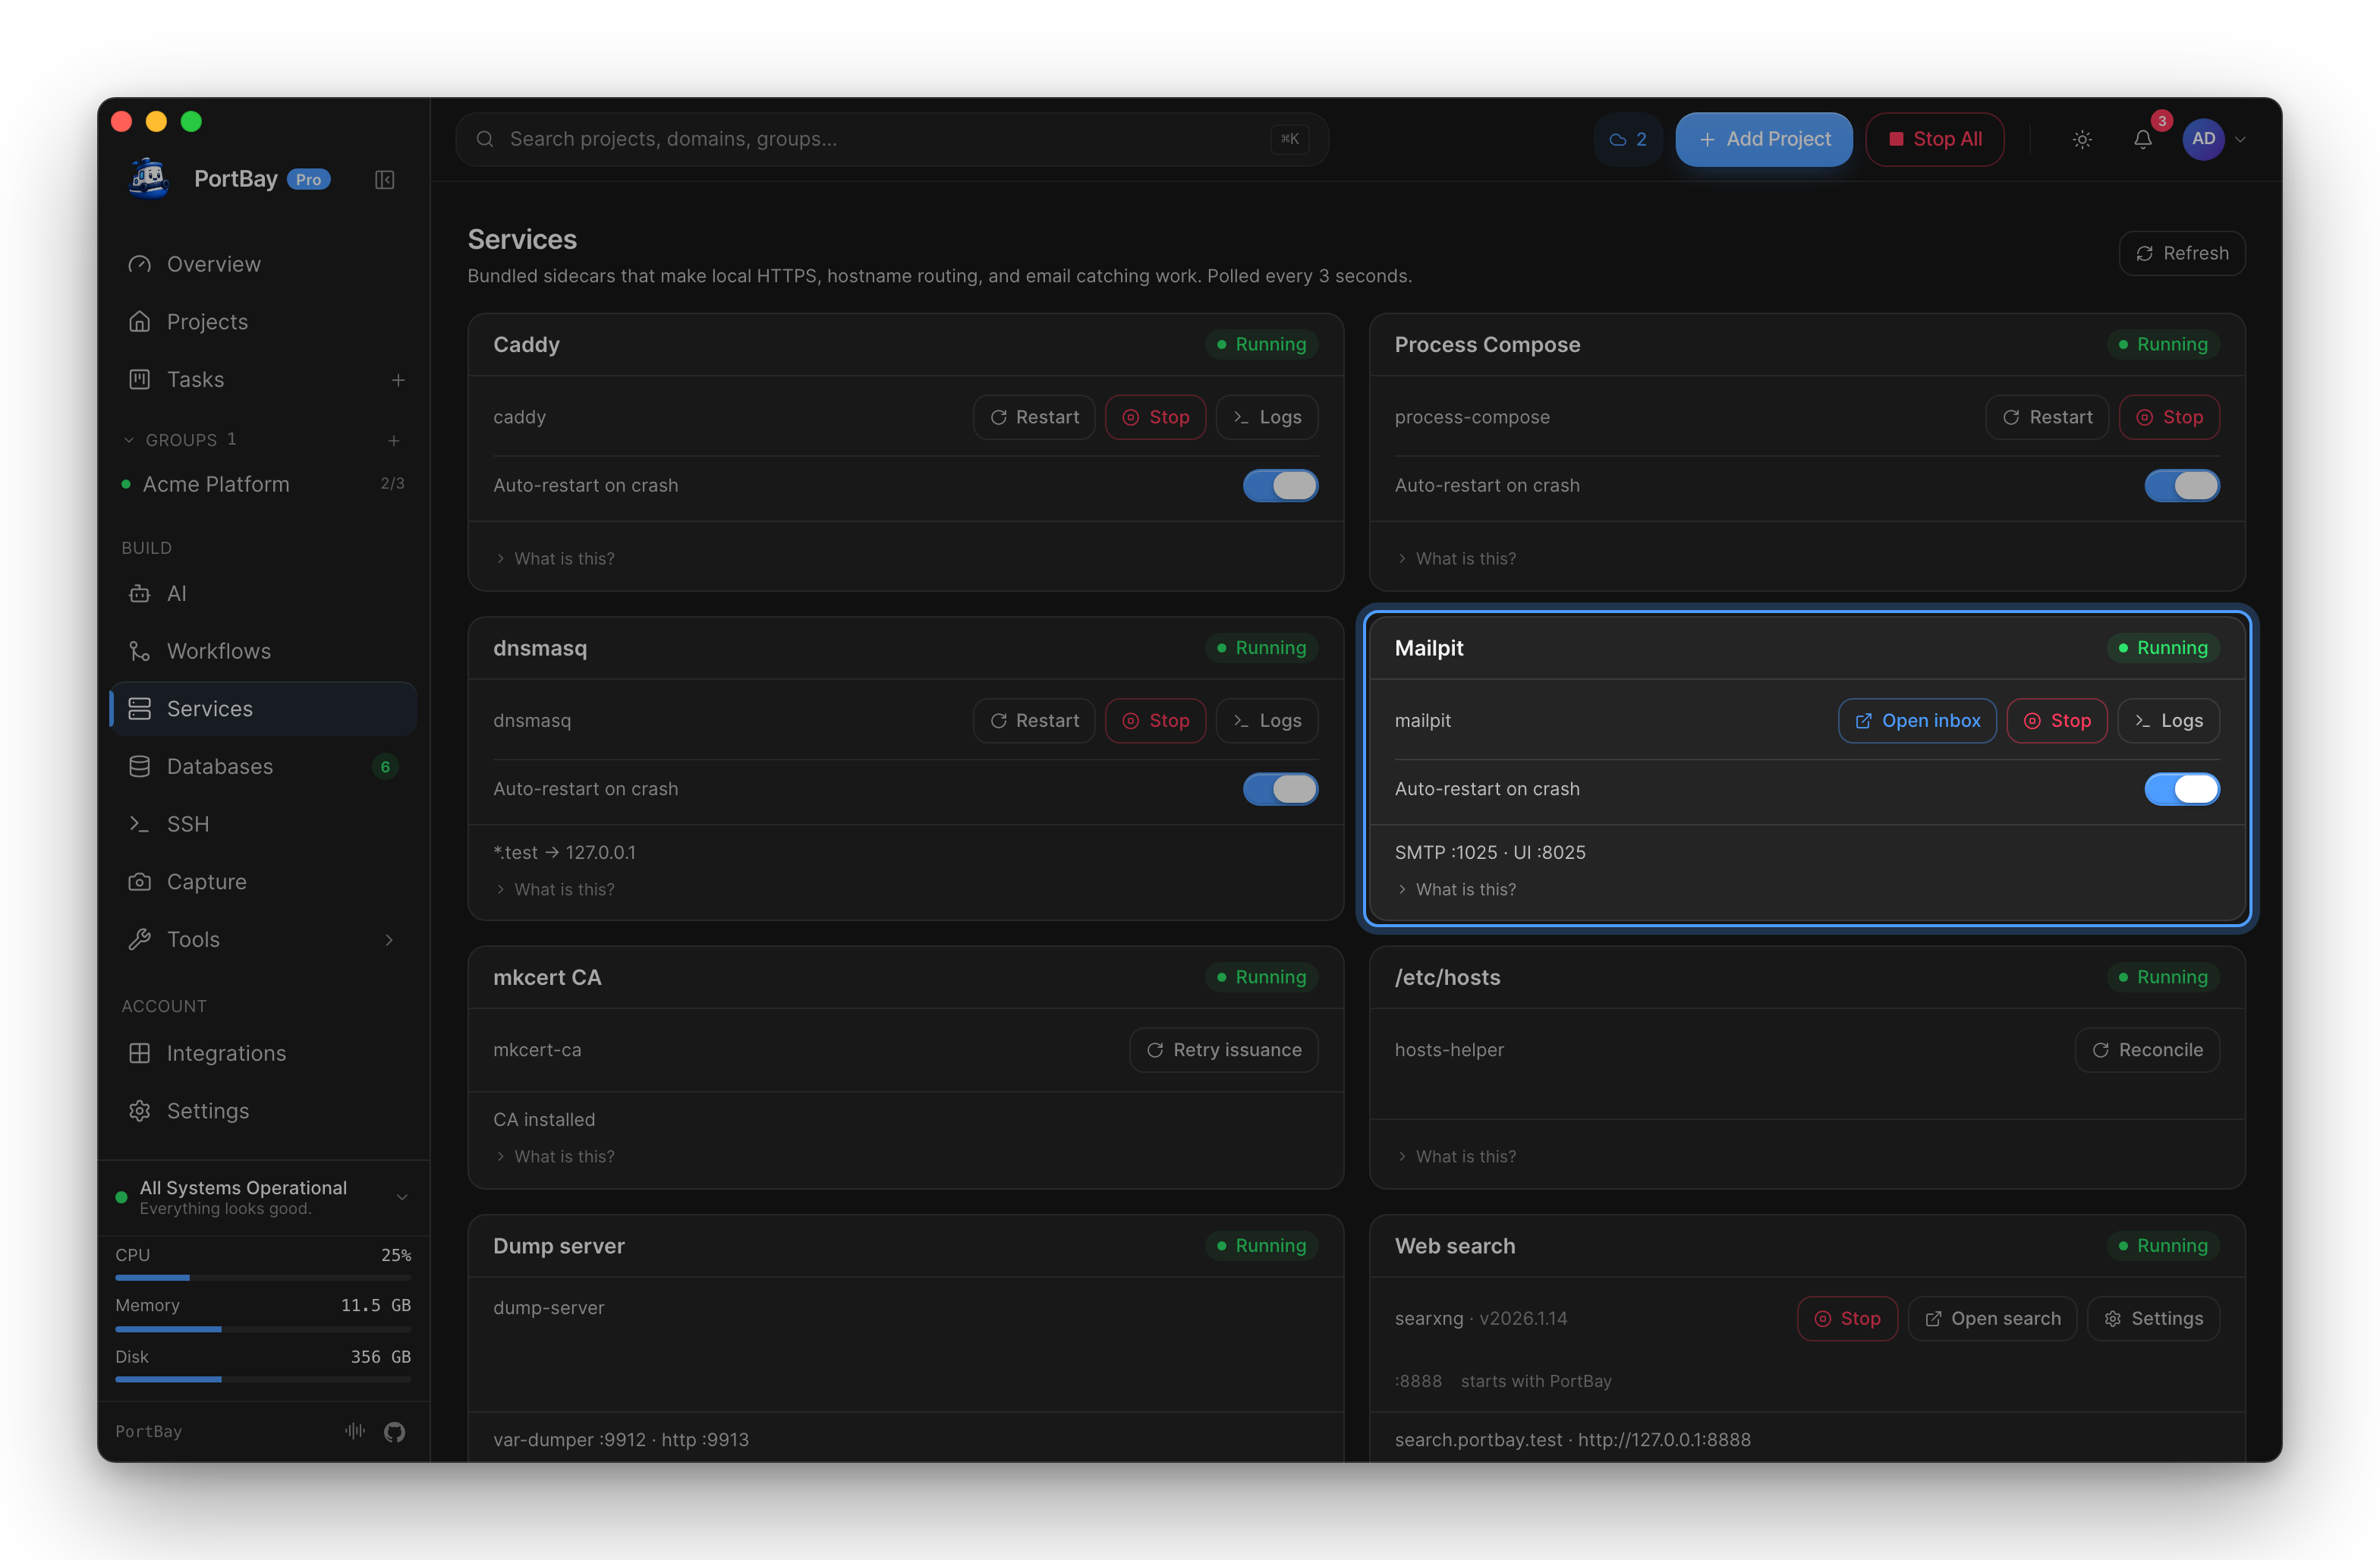Focus the search projects field
2380x1560 pixels.
tap(891, 139)
